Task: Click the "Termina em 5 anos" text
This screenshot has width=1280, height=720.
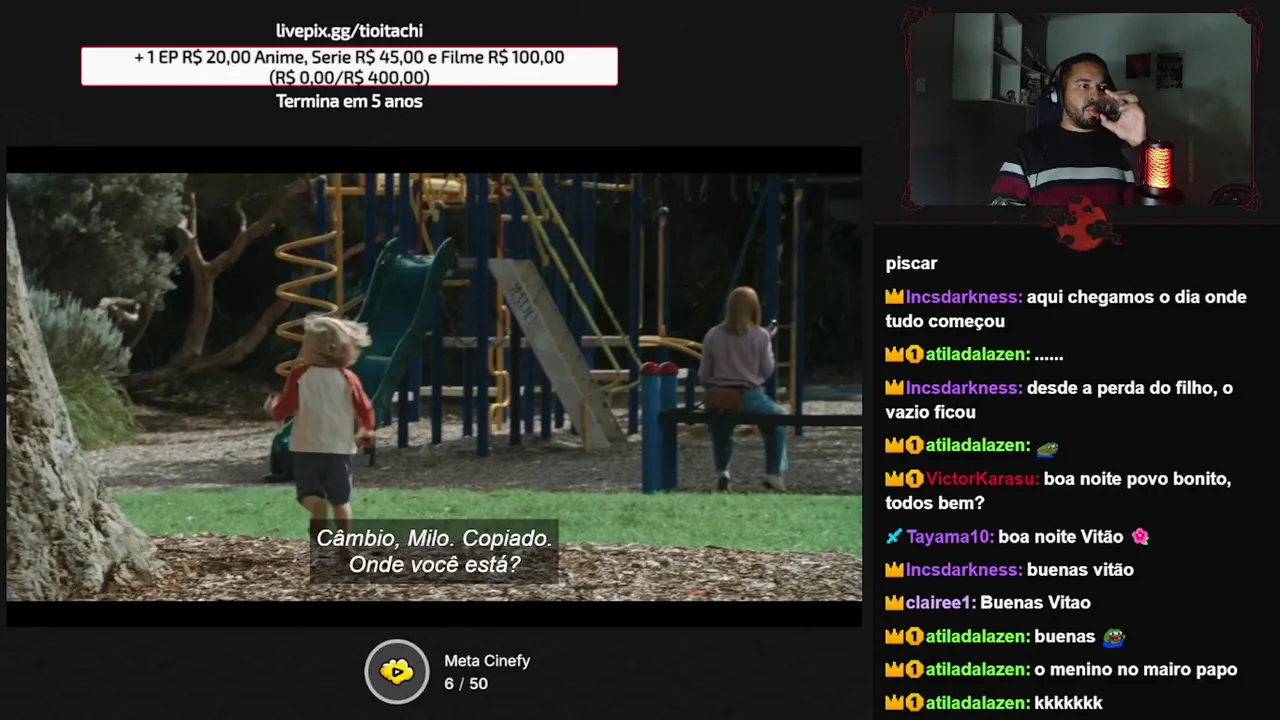Action: point(349,101)
